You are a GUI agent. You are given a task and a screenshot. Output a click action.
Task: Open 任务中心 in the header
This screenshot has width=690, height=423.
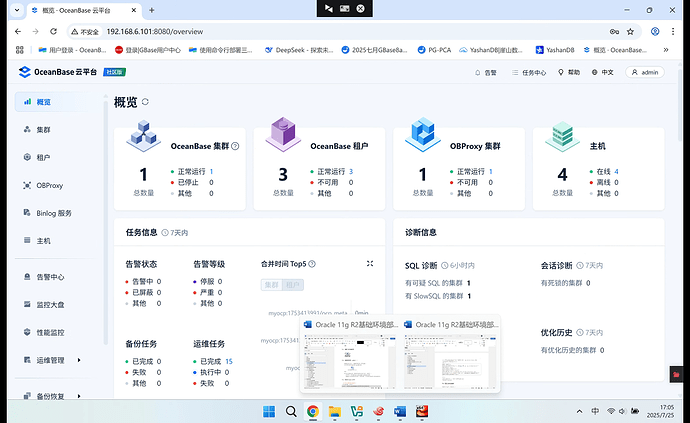[529, 73]
